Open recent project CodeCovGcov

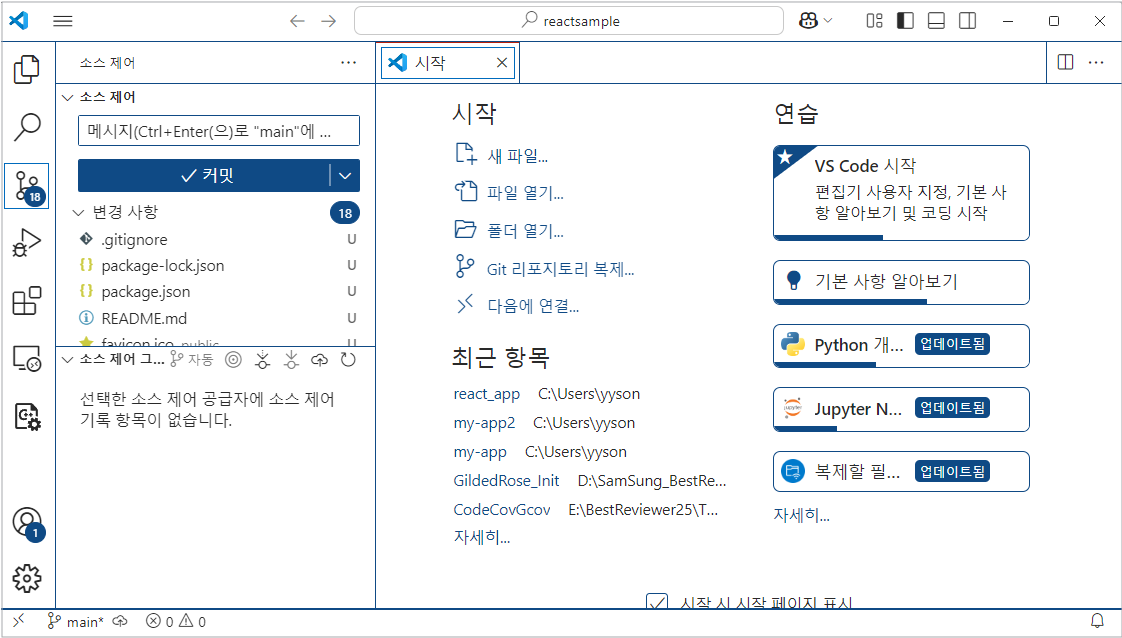click(502, 509)
